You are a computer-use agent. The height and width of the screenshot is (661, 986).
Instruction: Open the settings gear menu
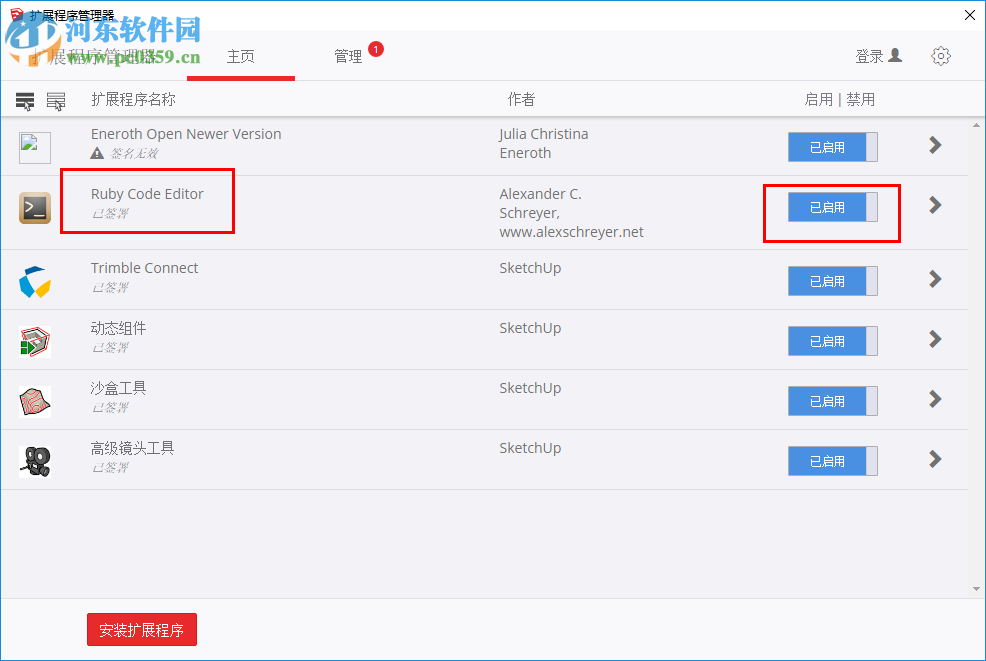pyautogui.click(x=940, y=56)
